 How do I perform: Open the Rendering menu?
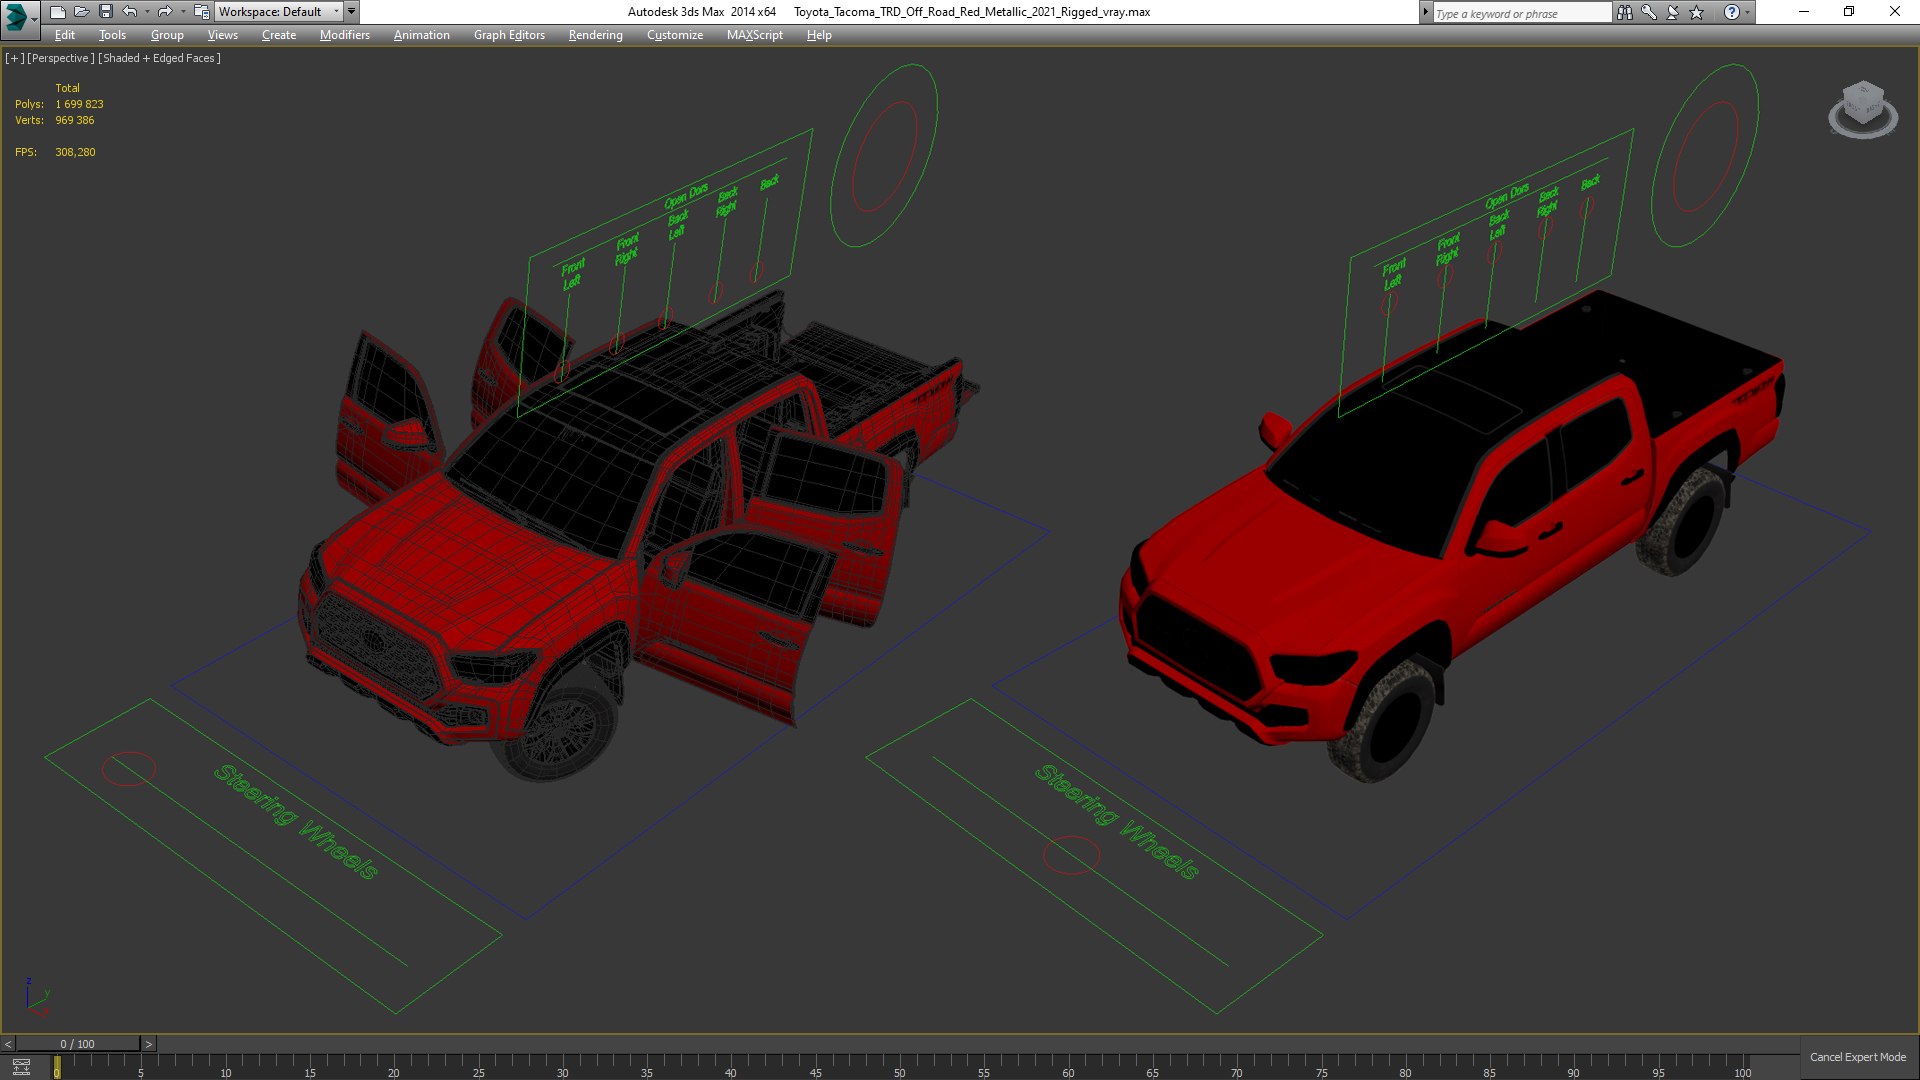595,35
